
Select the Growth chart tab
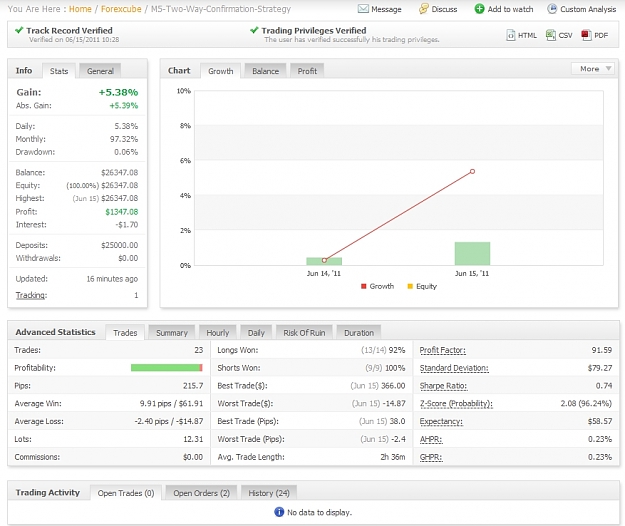click(220, 71)
